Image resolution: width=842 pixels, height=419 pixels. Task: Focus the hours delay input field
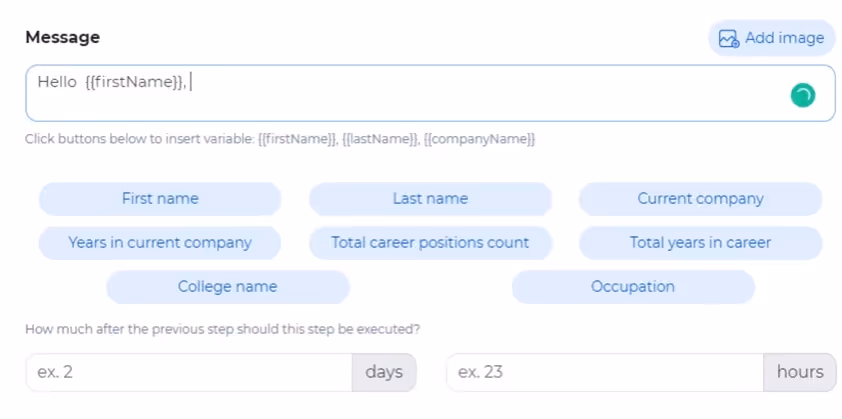pos(605,372)
